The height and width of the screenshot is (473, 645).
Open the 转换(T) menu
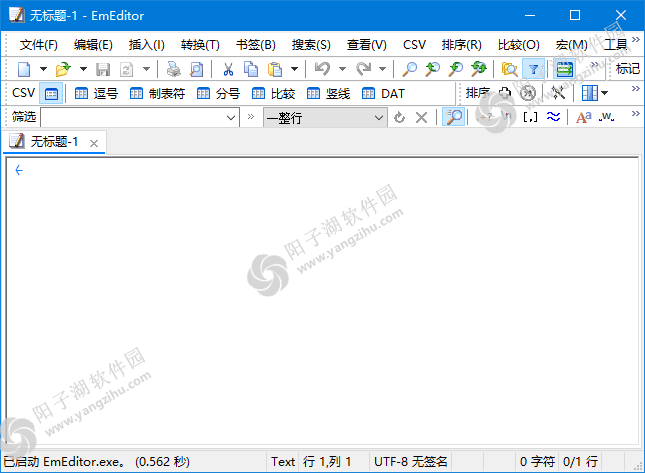tap(200, 44)
